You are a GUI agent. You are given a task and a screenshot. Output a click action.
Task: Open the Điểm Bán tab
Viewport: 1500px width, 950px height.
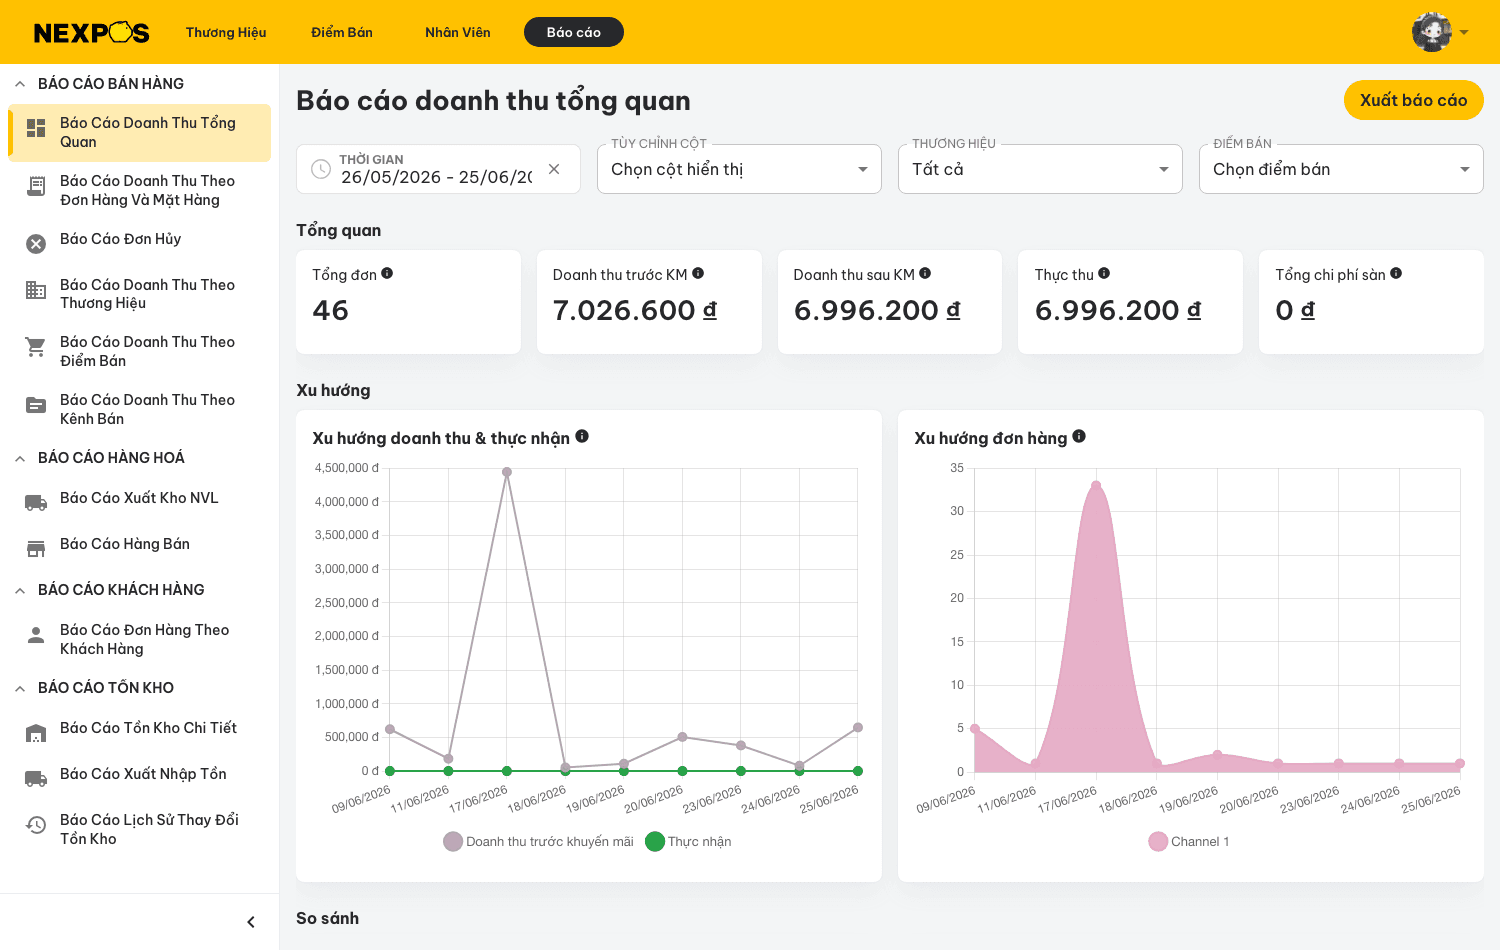click(342, 32)
